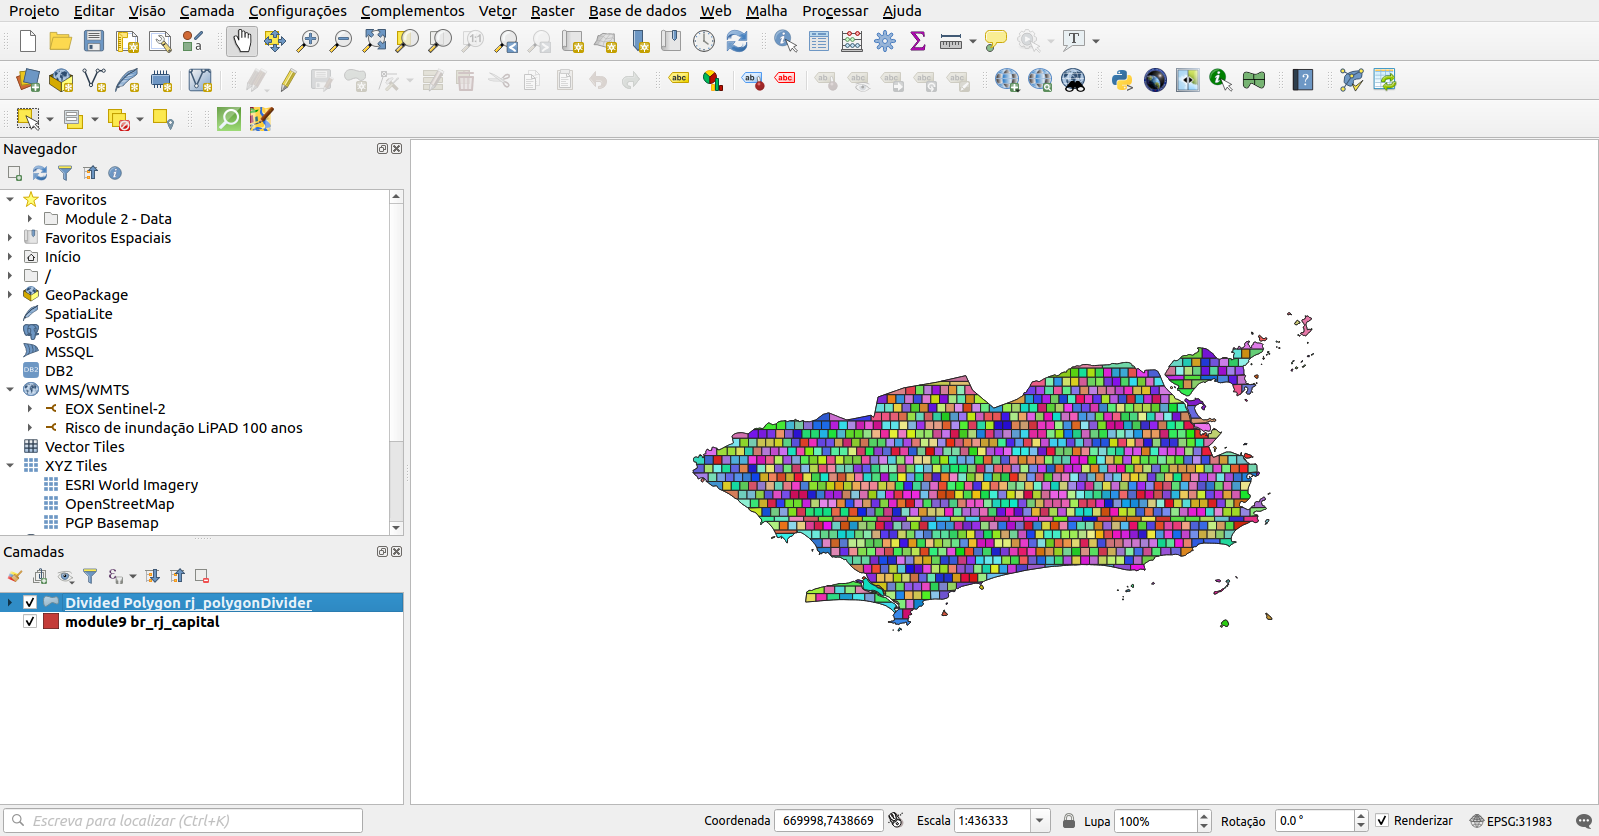Toggle the scale lock padlock icon
Viewport: 1599px width, 836px height.
tap(1069, 821)
